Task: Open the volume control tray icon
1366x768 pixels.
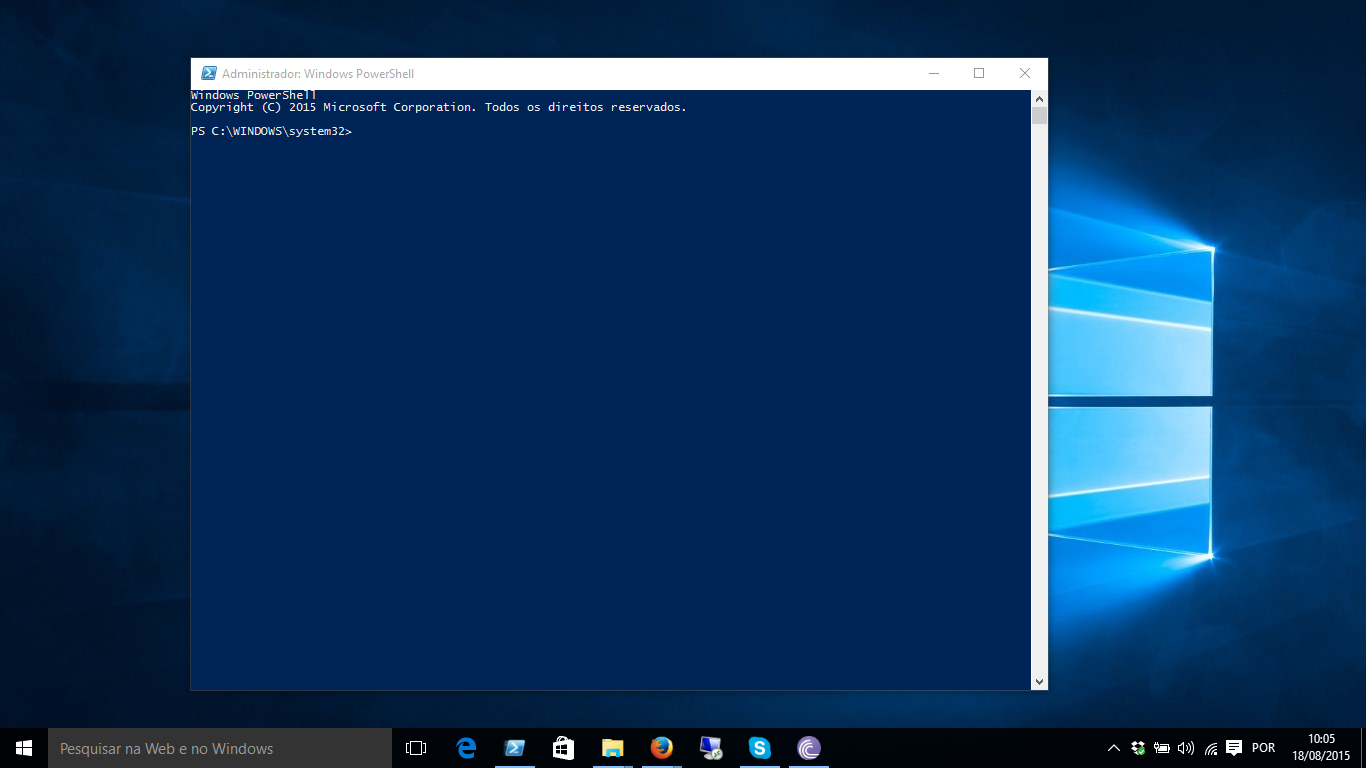Action: pos(1186,748)
